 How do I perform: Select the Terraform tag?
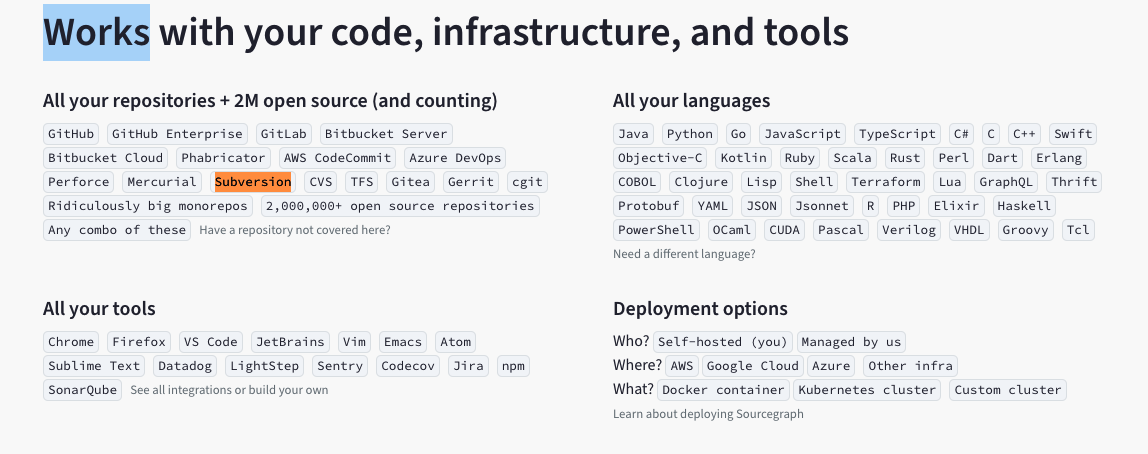pos(886,182)
